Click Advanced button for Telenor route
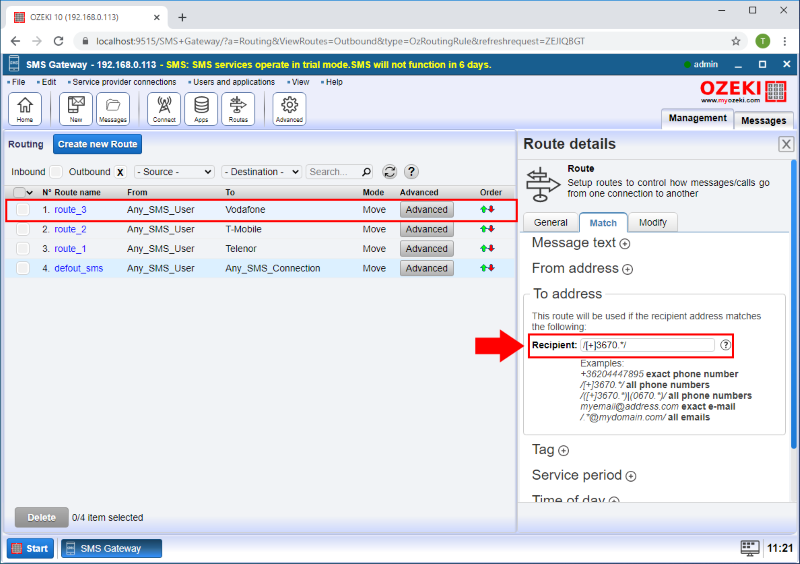800x564 pixels. (427, 249)
